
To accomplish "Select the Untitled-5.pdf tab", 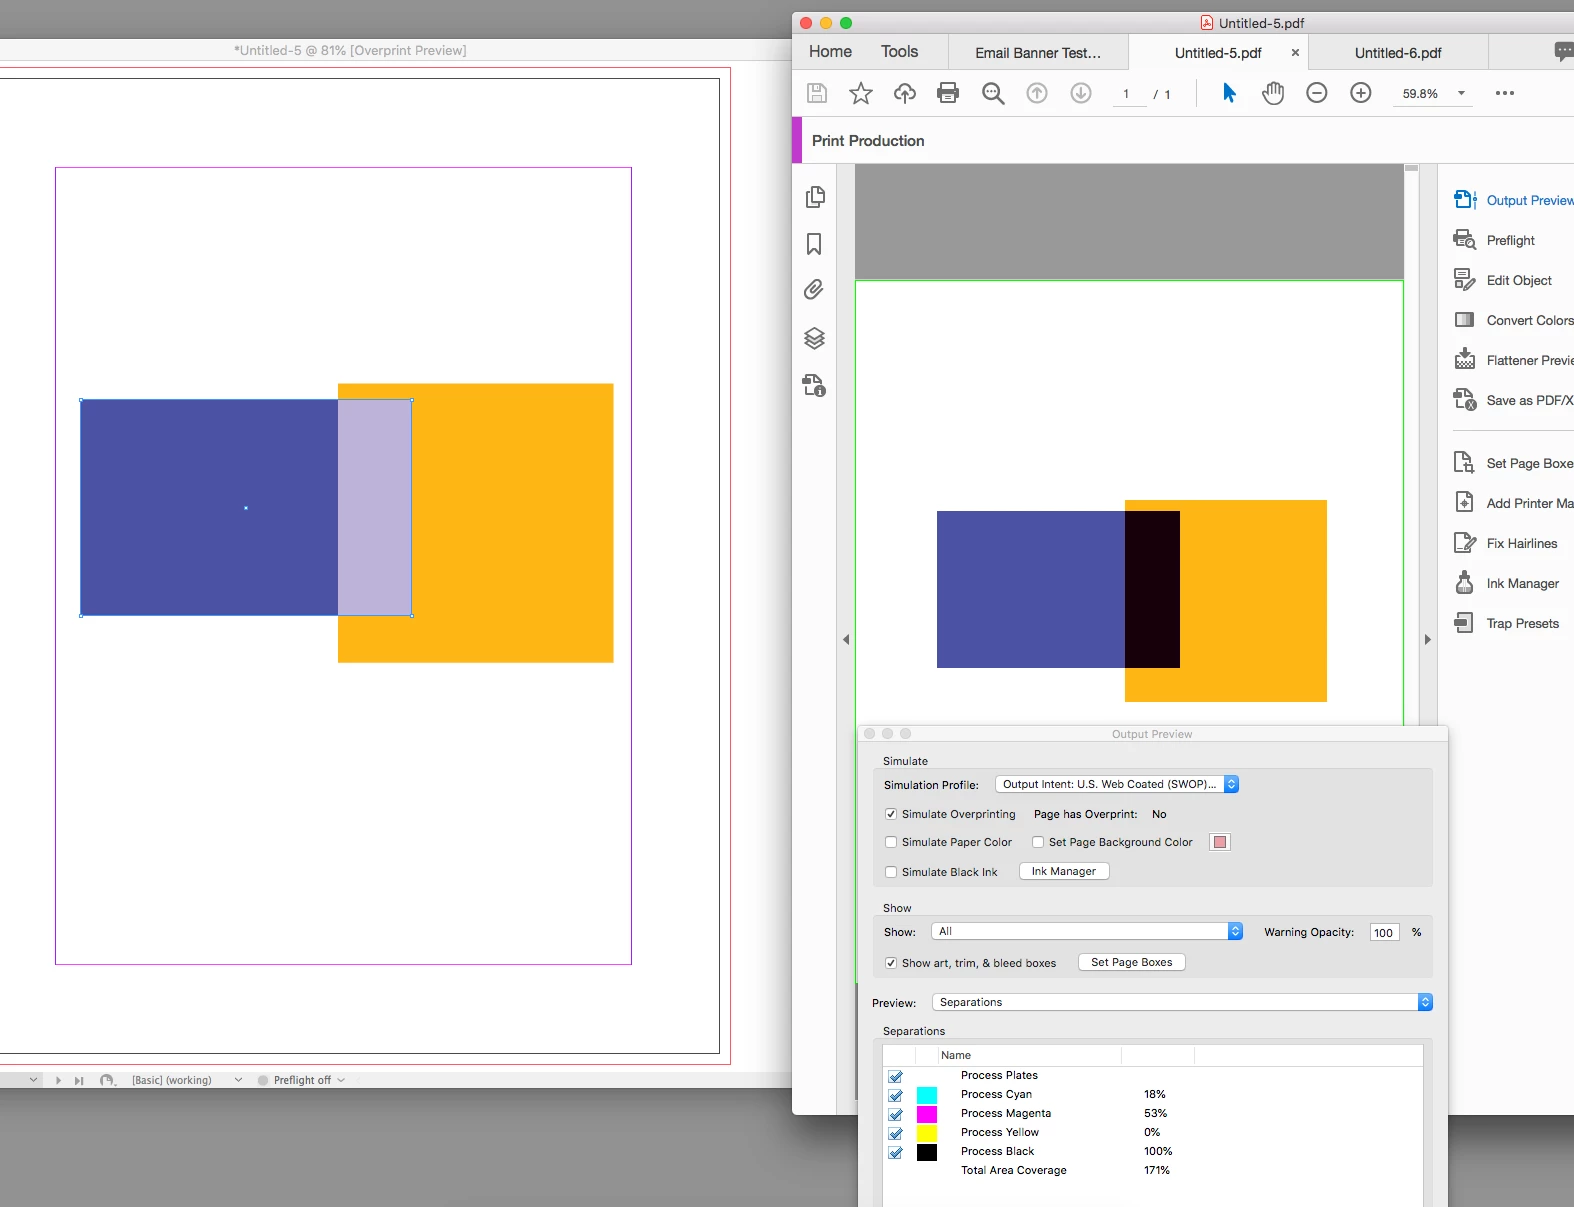I will 1218,52.
